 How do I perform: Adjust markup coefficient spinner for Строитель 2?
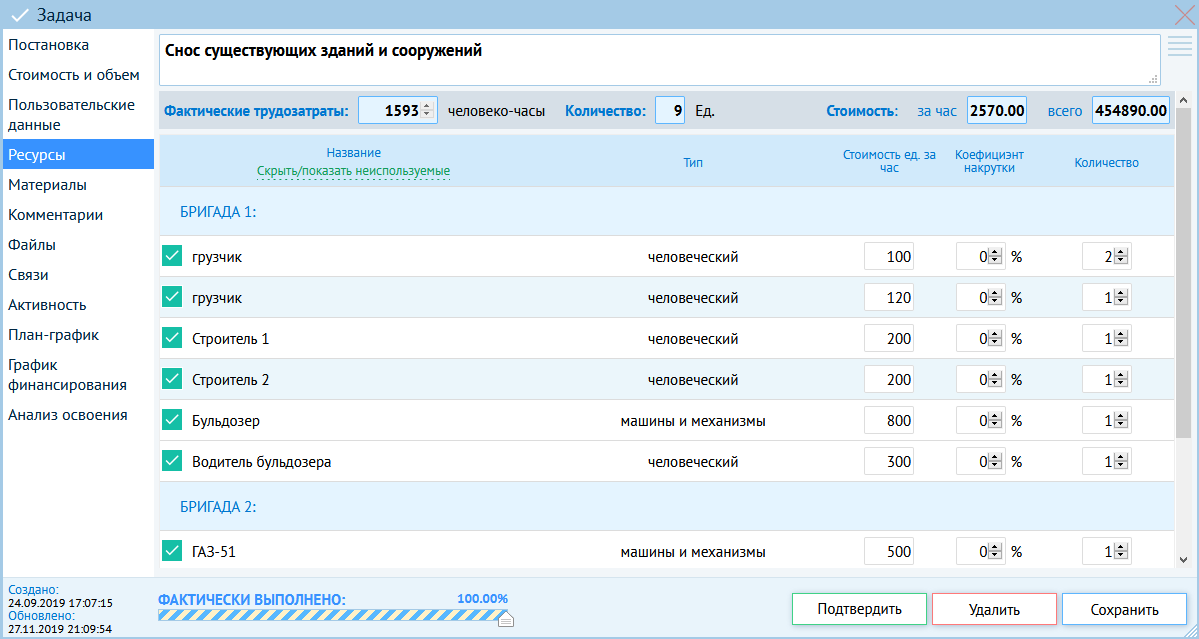tap(995, 380)
